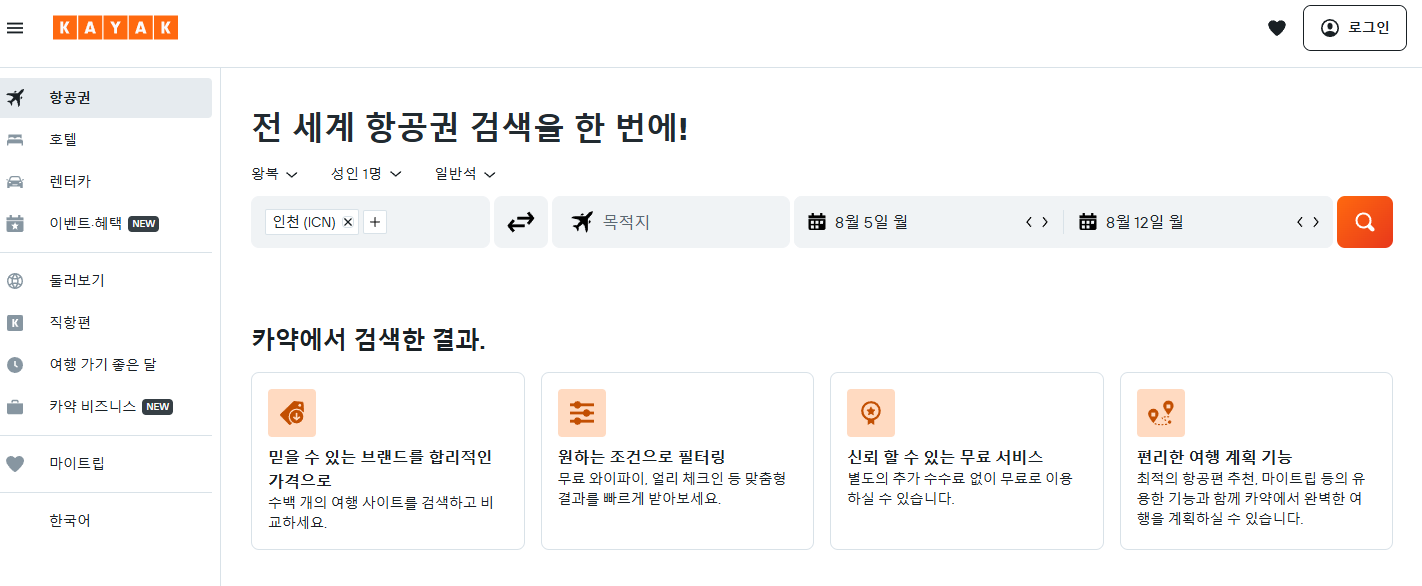Open 마이트립 with the heart sidebar icon
This screenshot has height=586, width=1422.
[14, 463]
